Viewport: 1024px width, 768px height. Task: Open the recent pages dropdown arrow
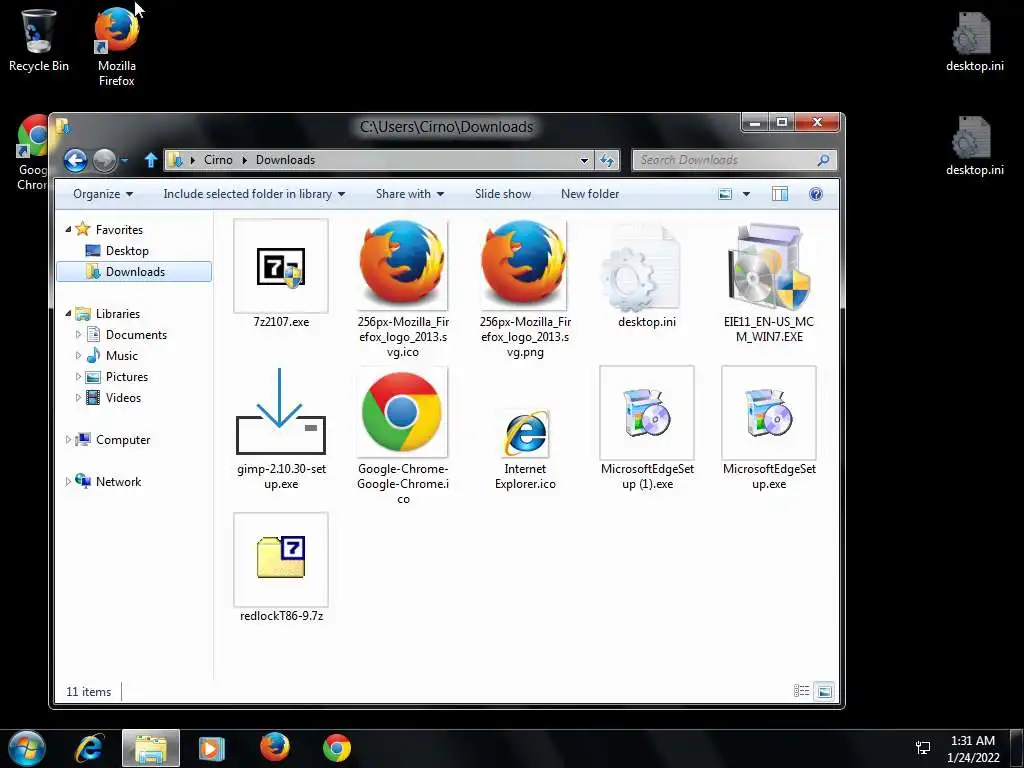tap(124, 160)
